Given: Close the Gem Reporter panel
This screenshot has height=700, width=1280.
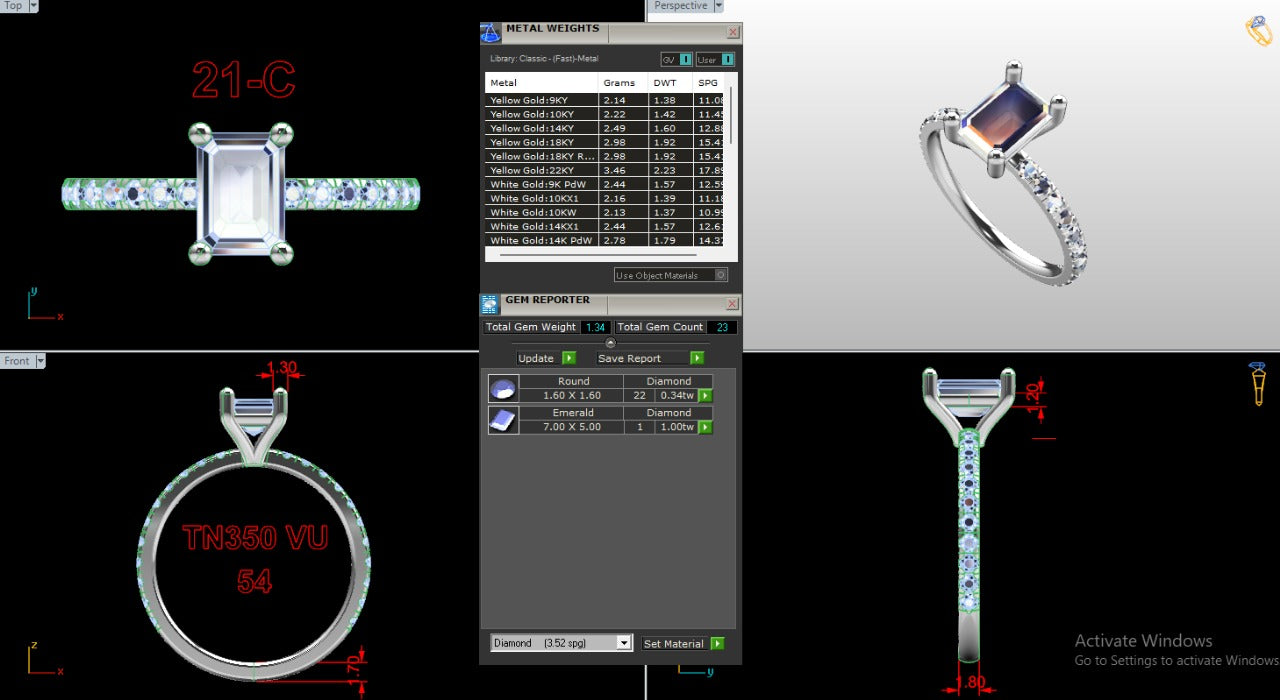Looking at the screenshot, I should tap(732, 303).
